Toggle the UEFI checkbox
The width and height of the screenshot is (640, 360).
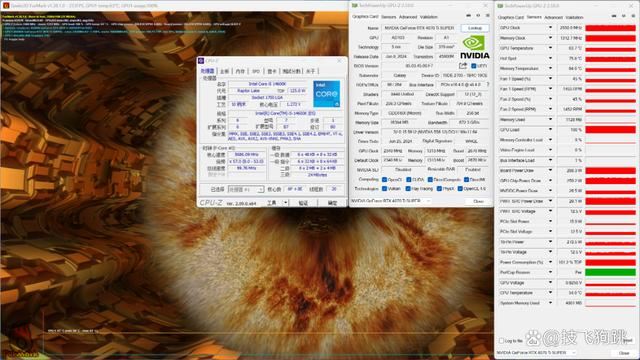tap(473, 66)
